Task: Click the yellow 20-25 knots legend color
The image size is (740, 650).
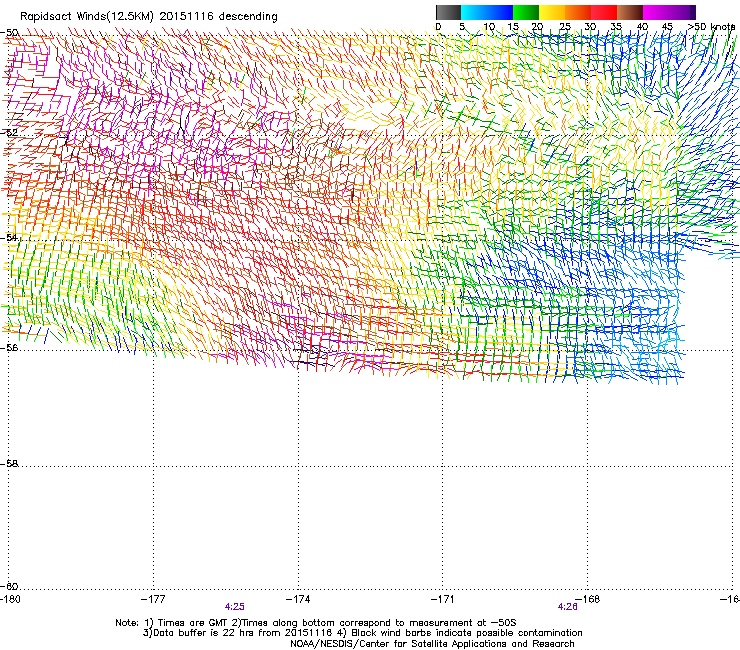Action: click(552, 12)
